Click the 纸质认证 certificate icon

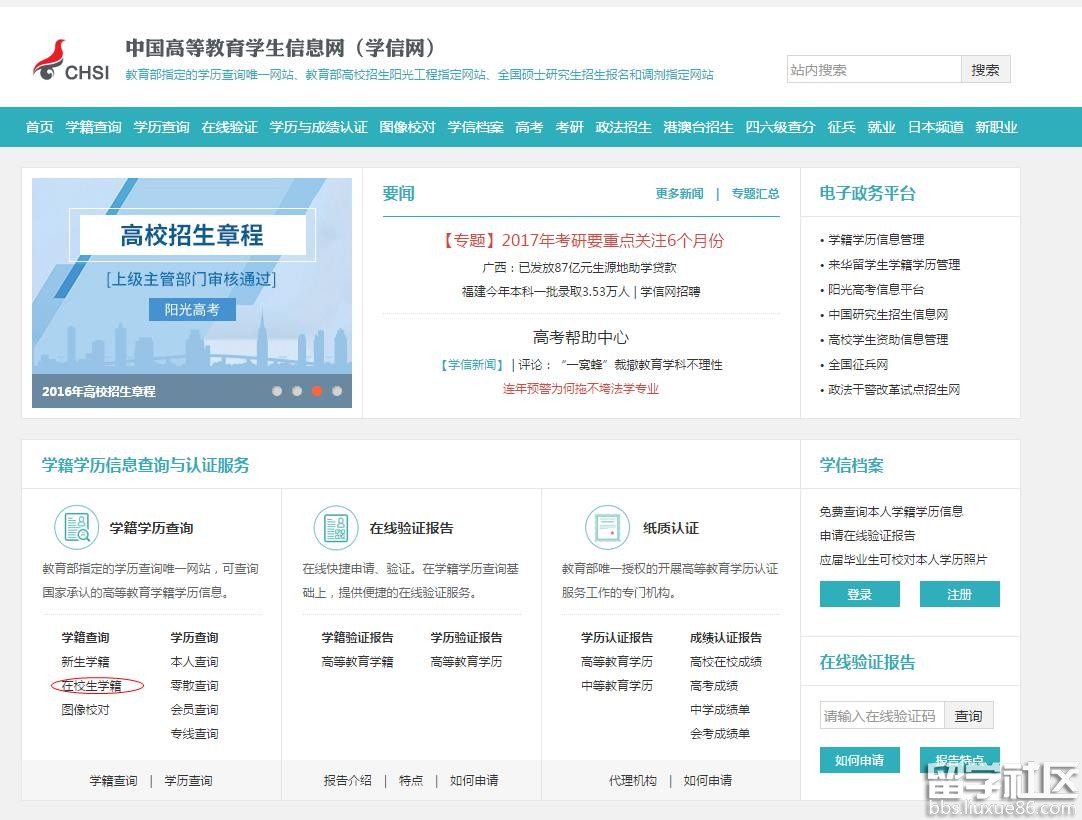pos(608,527)
